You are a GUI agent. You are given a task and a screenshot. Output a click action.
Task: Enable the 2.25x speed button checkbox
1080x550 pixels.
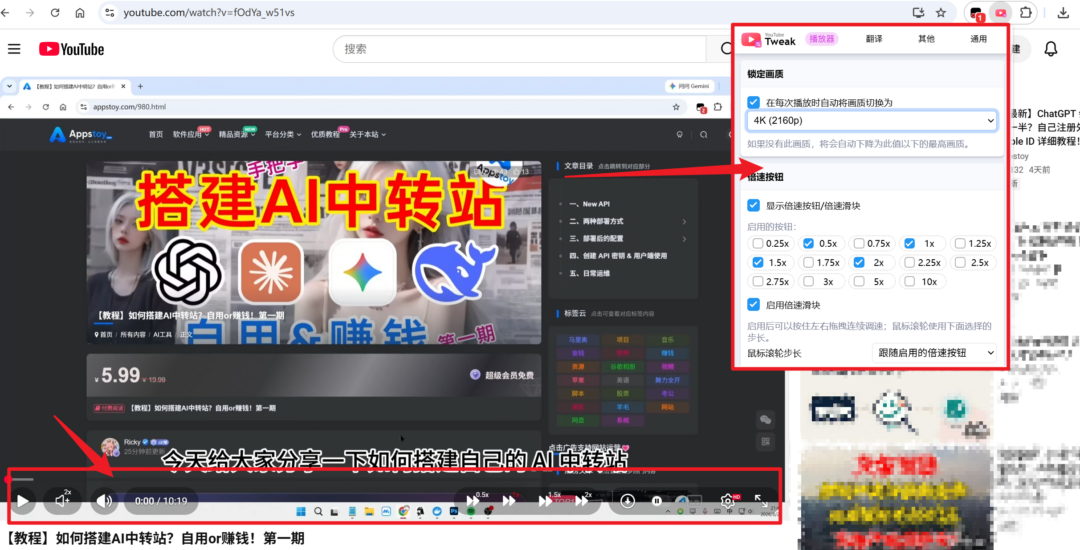click(910, 262)
